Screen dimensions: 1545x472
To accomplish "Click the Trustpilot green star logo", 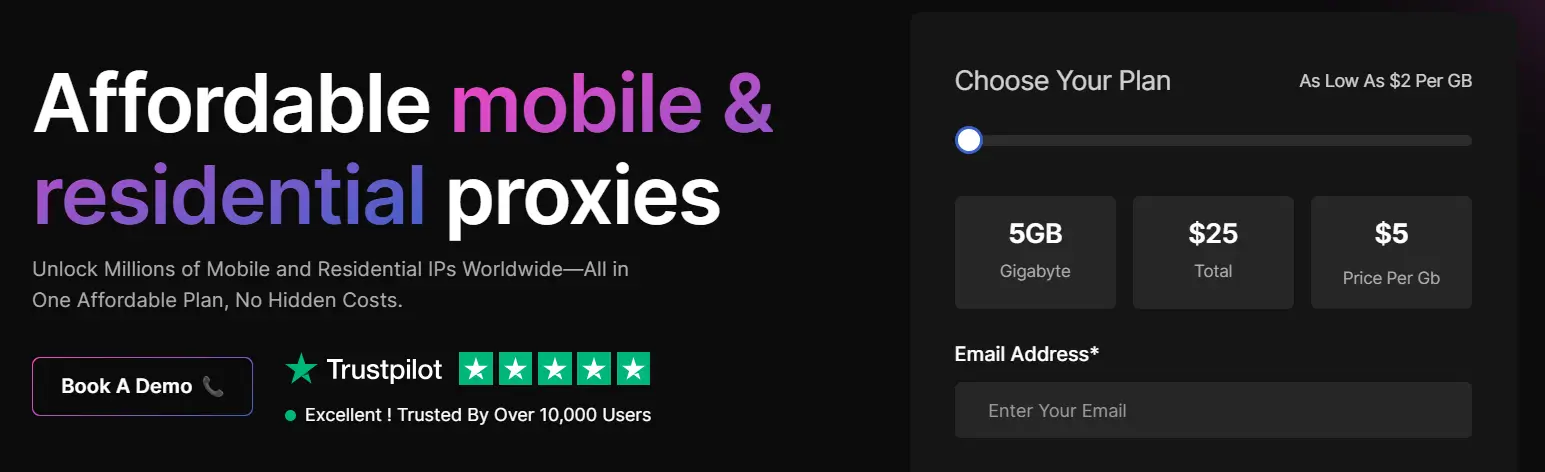I will pyautogui.click(x=300, y=369).
